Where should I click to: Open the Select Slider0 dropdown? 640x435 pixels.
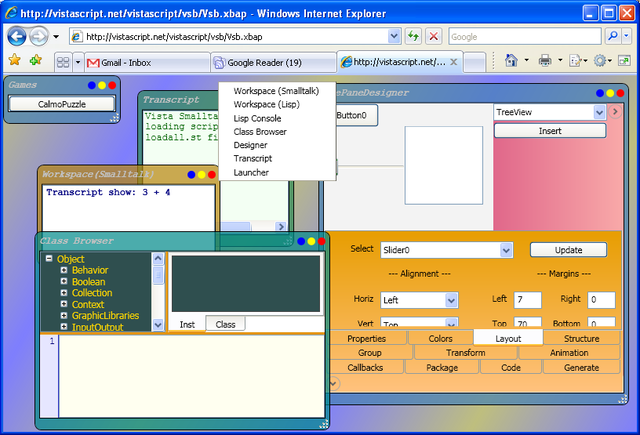click(x=506, y=250)
